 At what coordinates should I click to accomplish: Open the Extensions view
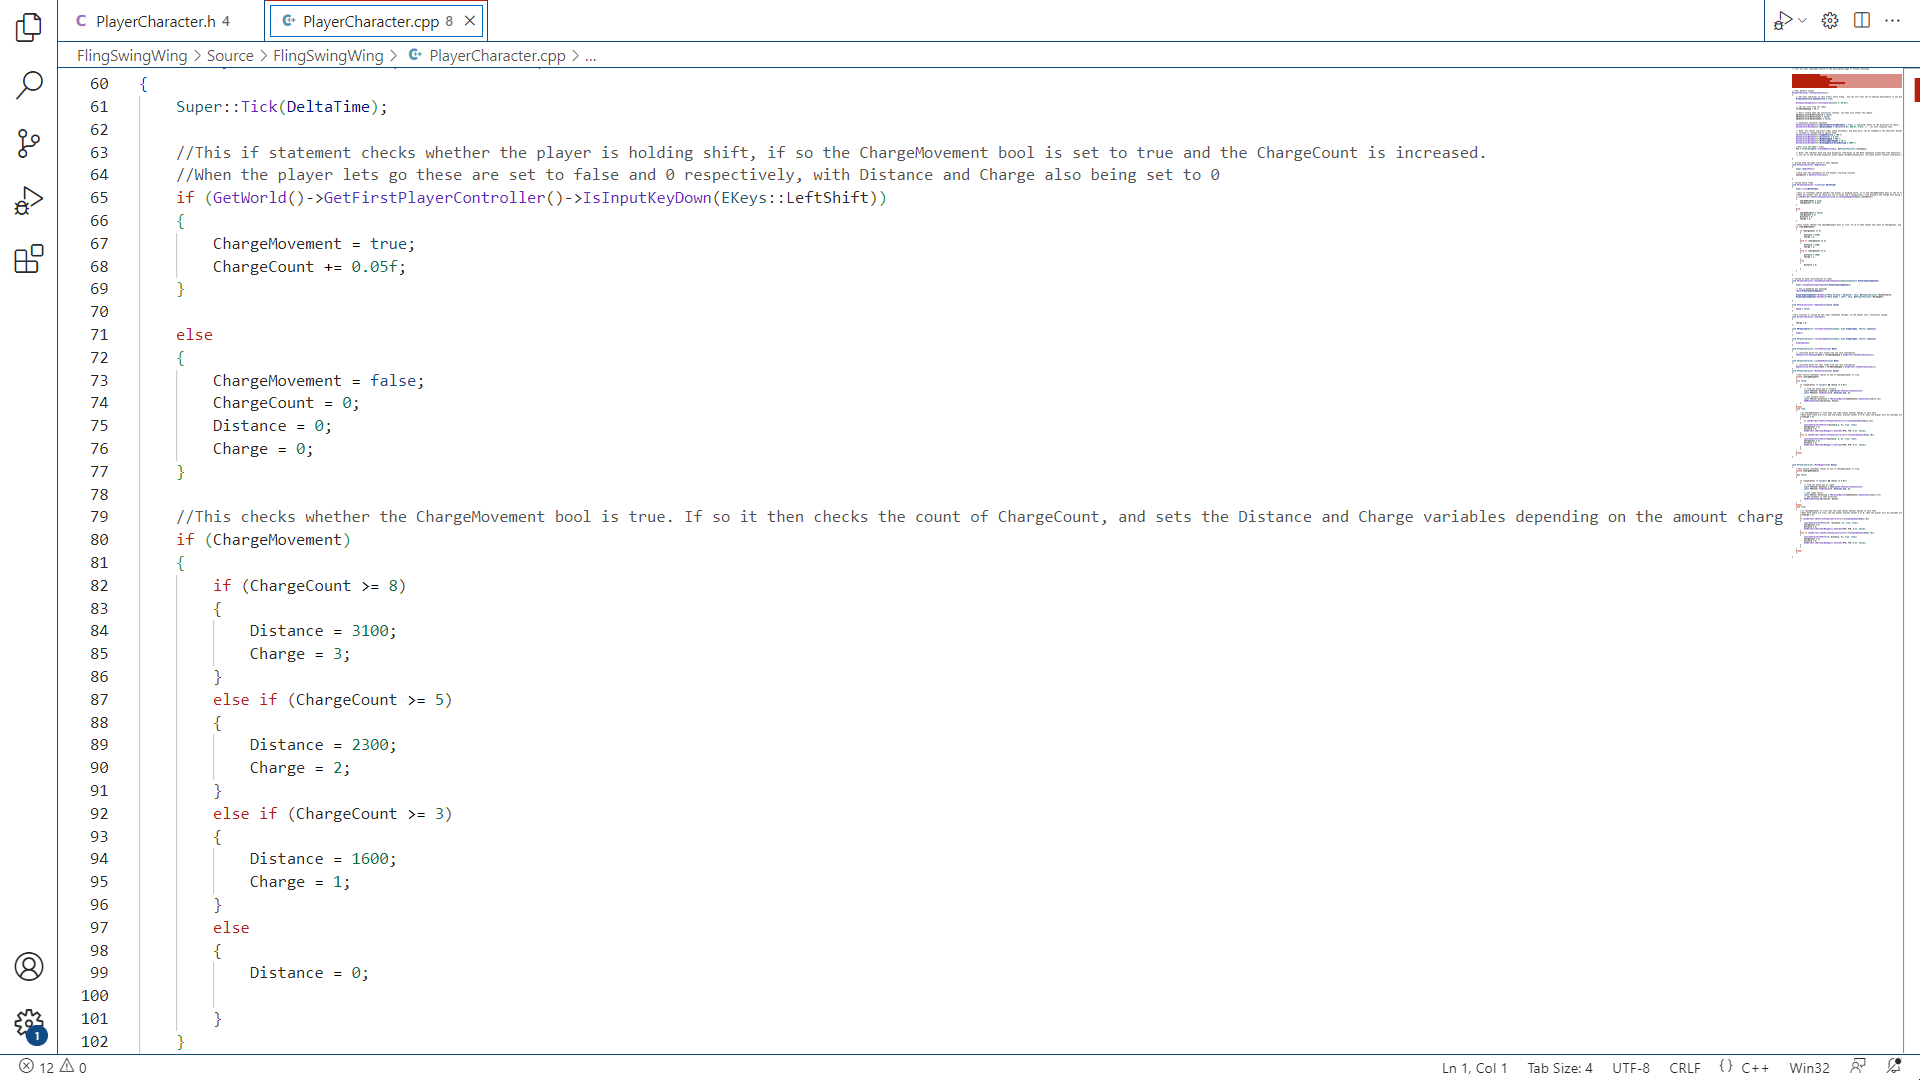point(29,259)
